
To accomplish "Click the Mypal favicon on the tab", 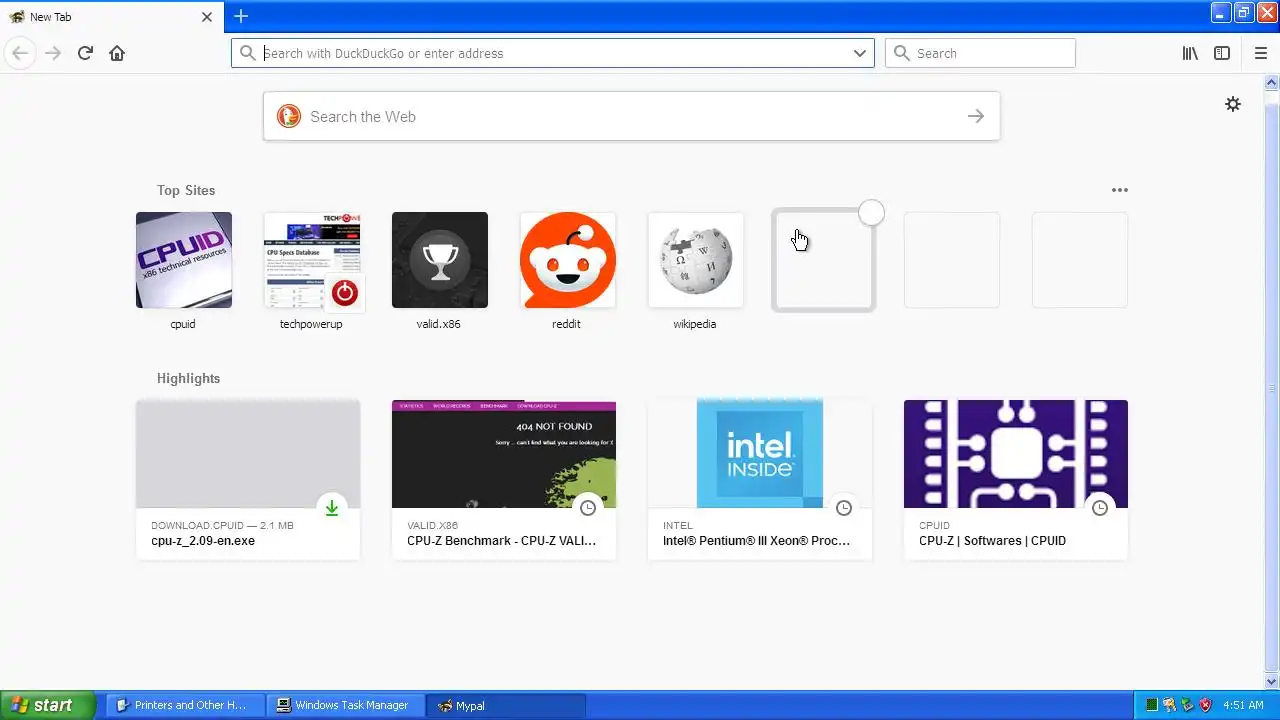I will coord(17,17).
